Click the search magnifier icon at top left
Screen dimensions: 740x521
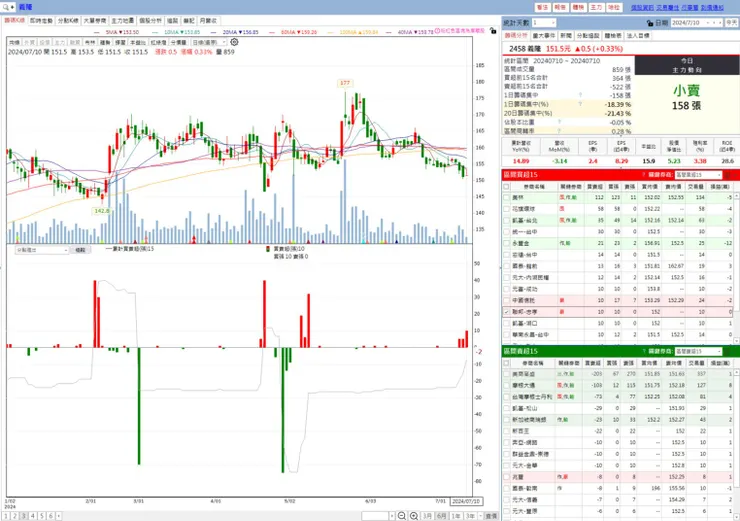pyautogui.click(x=6, y=7)
